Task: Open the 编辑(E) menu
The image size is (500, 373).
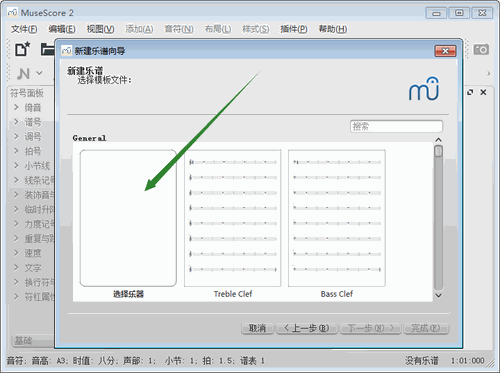Action: [x=62, y=29]
